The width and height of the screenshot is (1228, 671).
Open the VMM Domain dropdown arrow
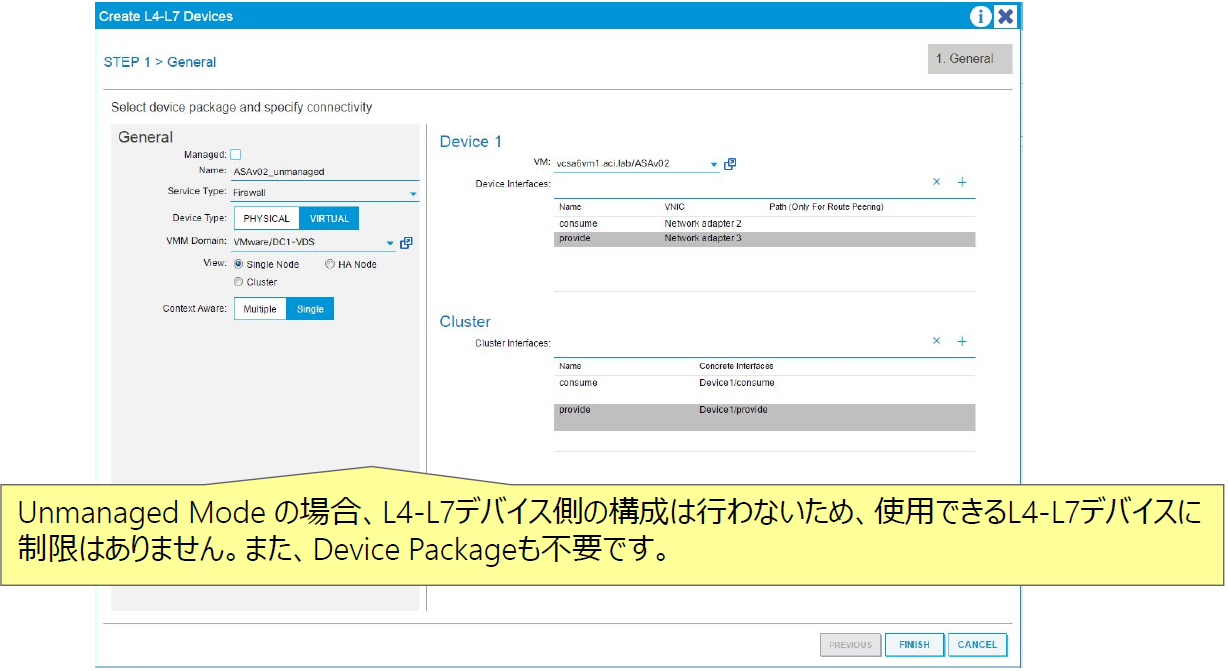(390, 243)
